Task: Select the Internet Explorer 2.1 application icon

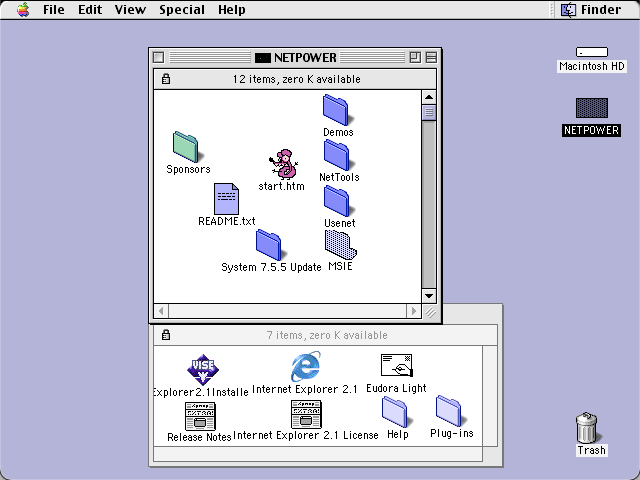Action: tap(306, 367)
